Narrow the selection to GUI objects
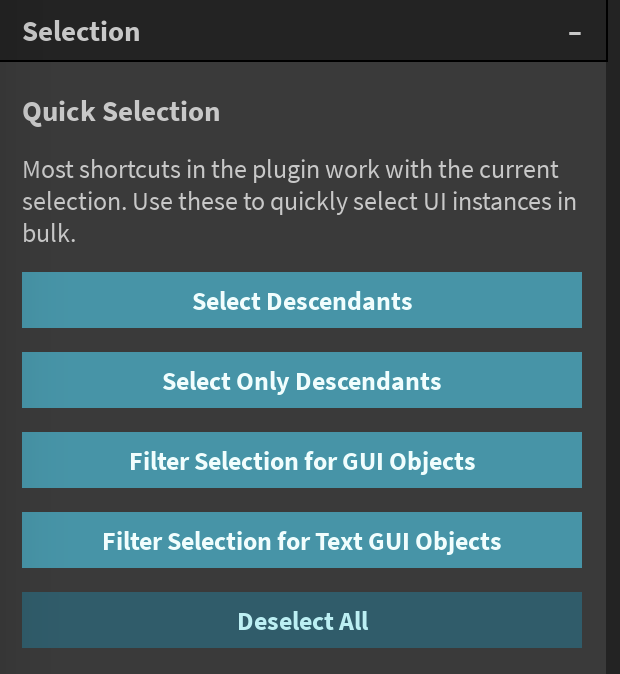Image resolution: width=620 pixels, height=674 pixels. pos(302,461)
